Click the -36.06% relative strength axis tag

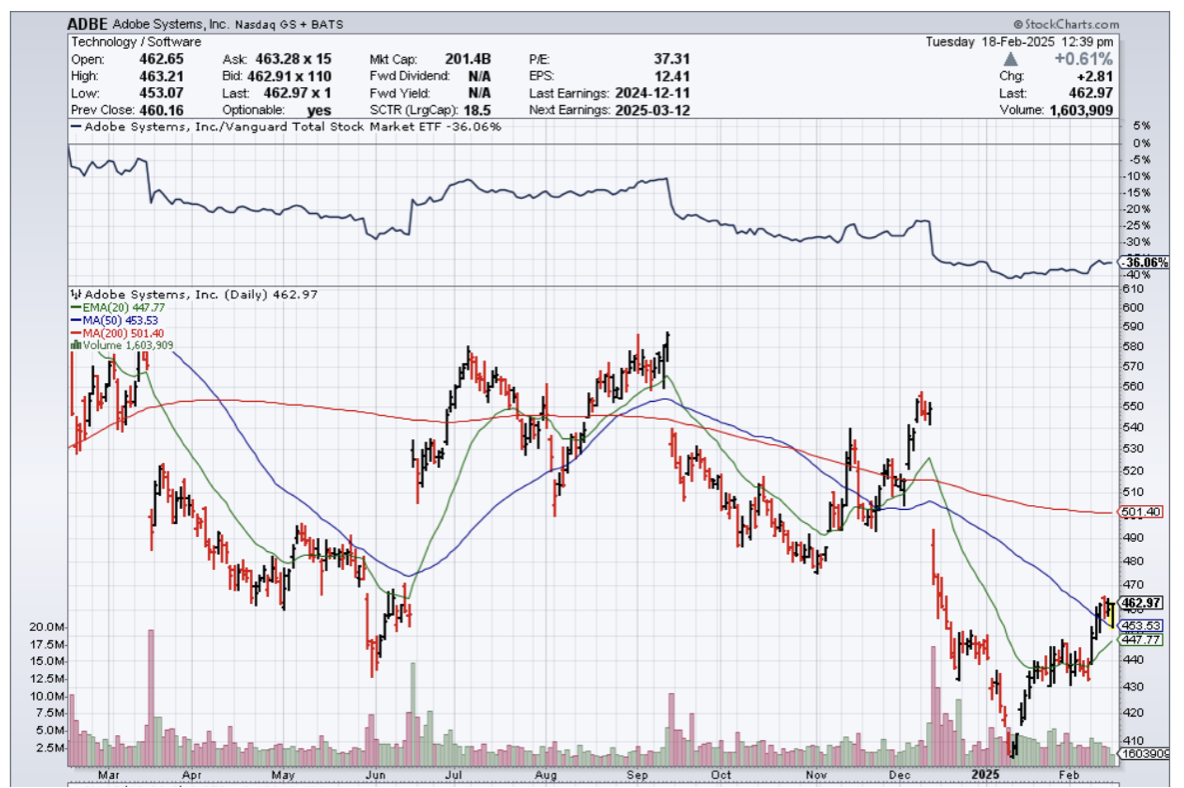tap(1141, 262)
